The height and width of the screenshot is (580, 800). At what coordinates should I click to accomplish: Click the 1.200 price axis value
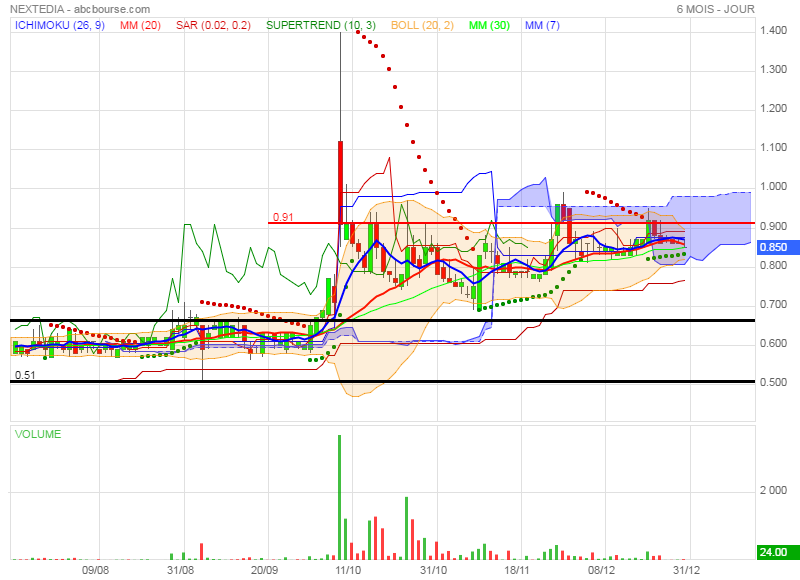(773, 109)
